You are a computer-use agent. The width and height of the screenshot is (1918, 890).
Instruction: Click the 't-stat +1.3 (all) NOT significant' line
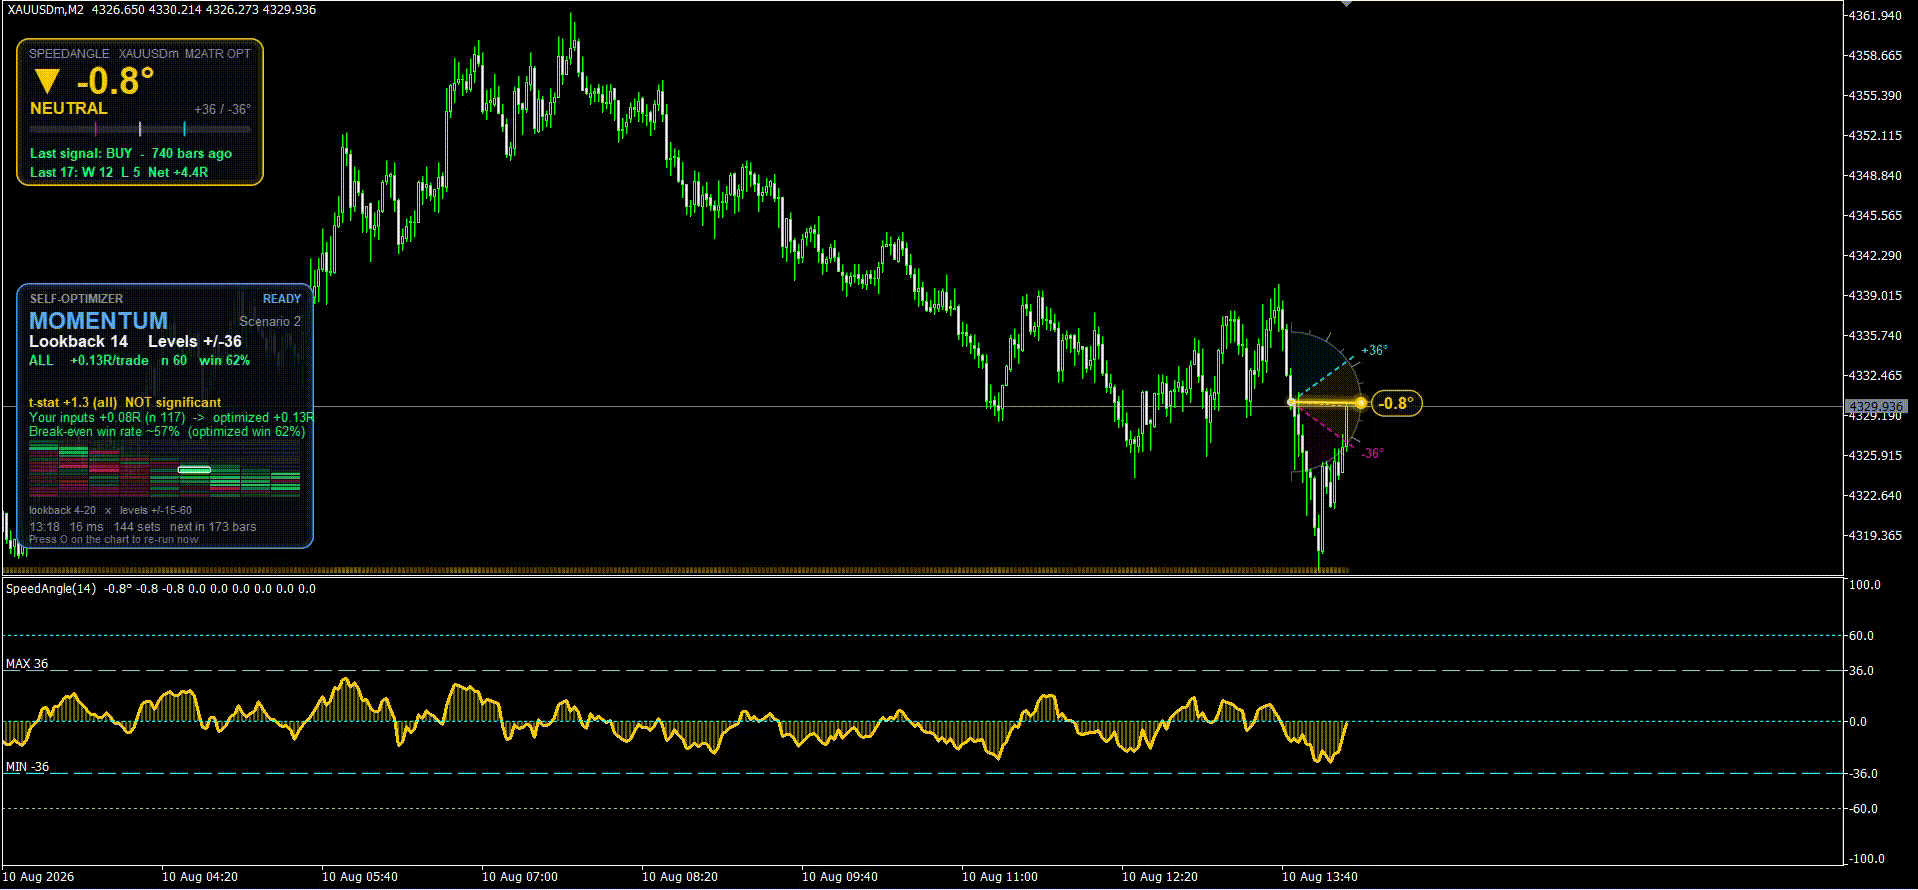(x=125, y=402)
